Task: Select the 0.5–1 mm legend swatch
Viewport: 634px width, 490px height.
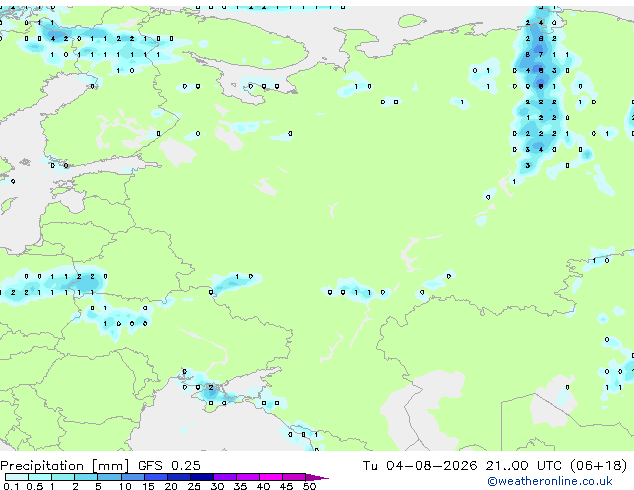Action: coord(40,477)
